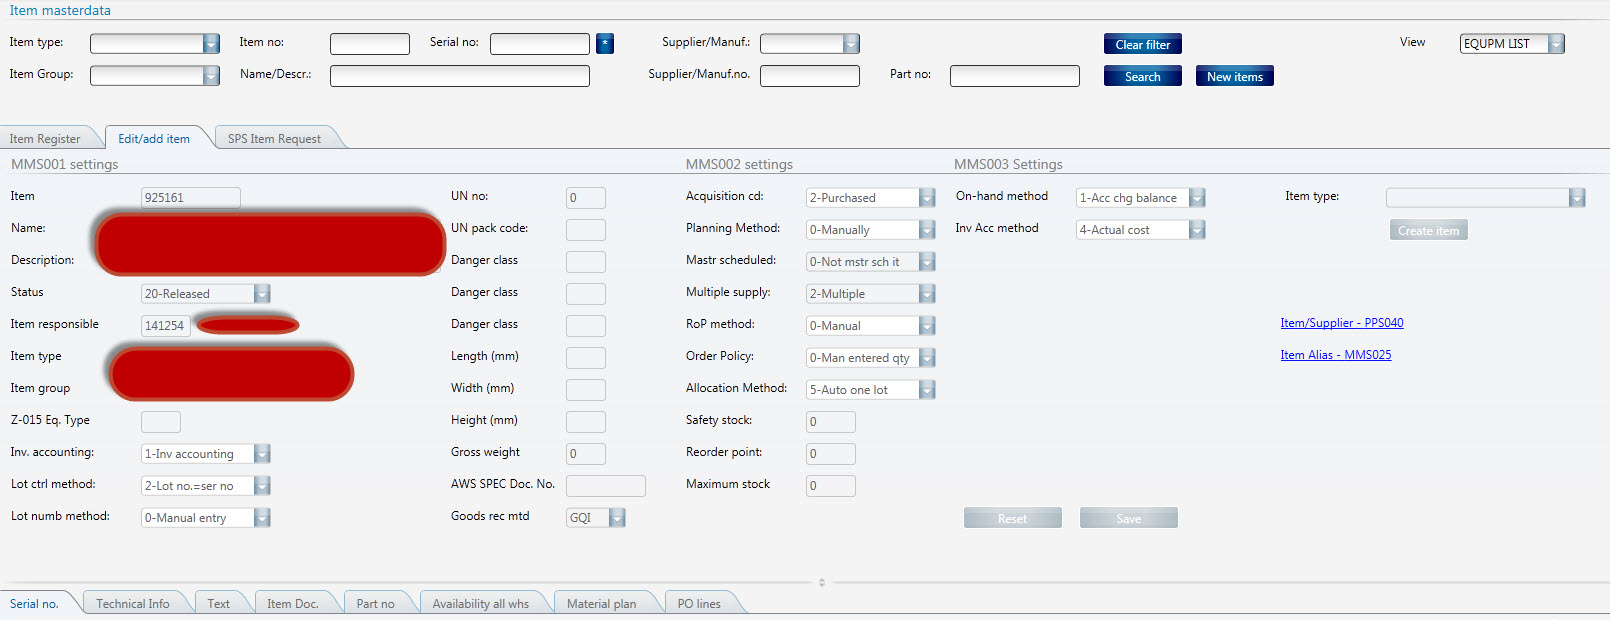Viewport: 1610px width, 620px height.
Task: Follow the Item Alias - MMS025 link
Action: click(x=1335, y=355)
